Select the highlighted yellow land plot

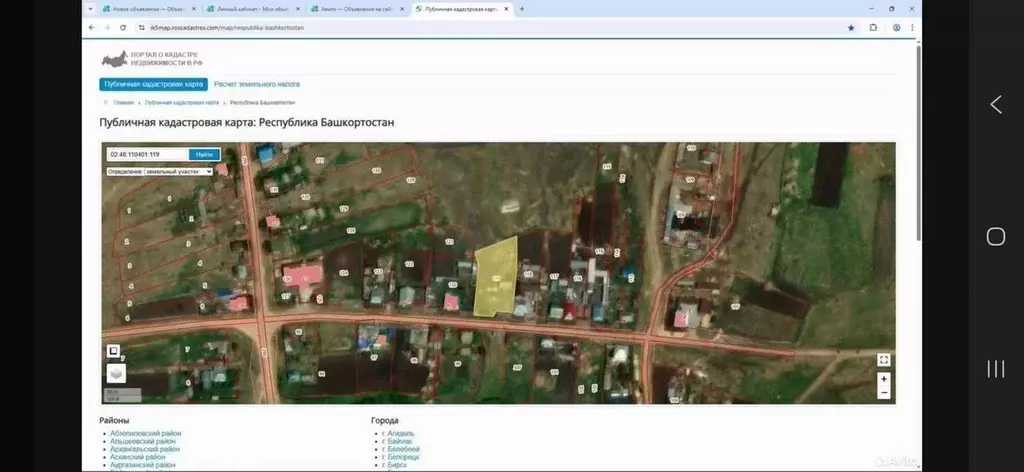point(497,278)
